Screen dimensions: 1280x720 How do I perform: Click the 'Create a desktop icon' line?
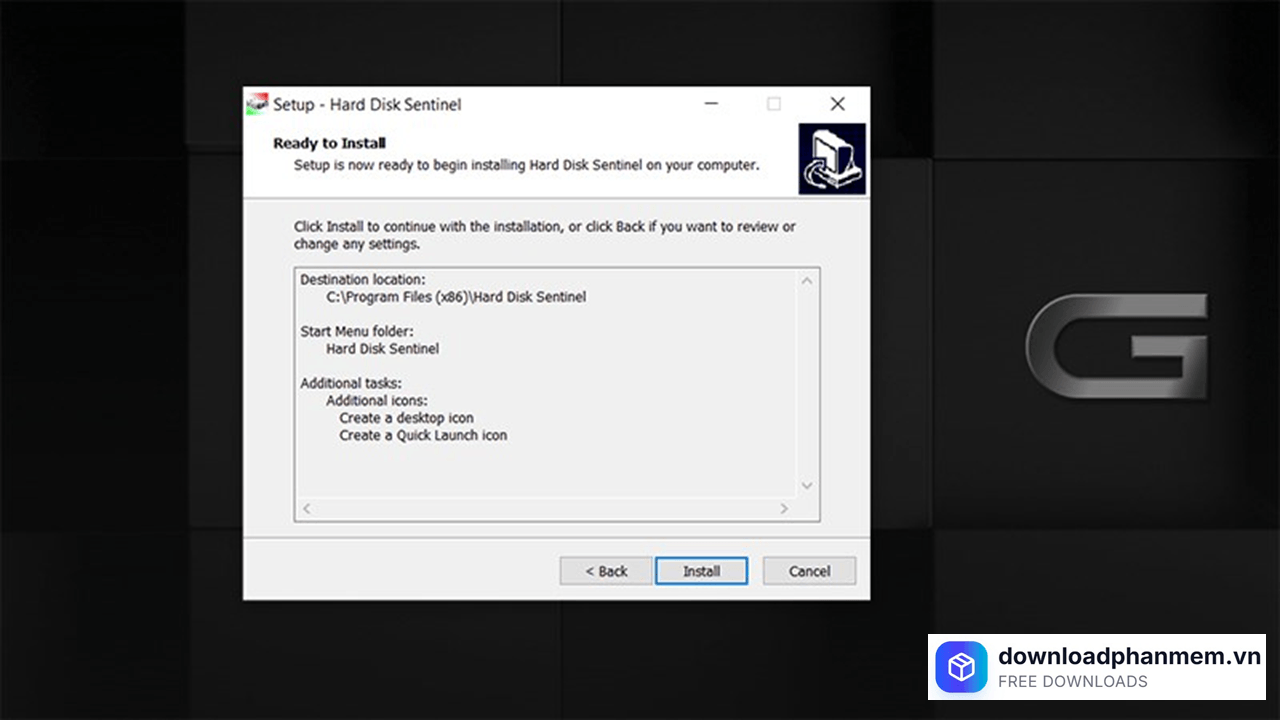(x=406, y=418)
